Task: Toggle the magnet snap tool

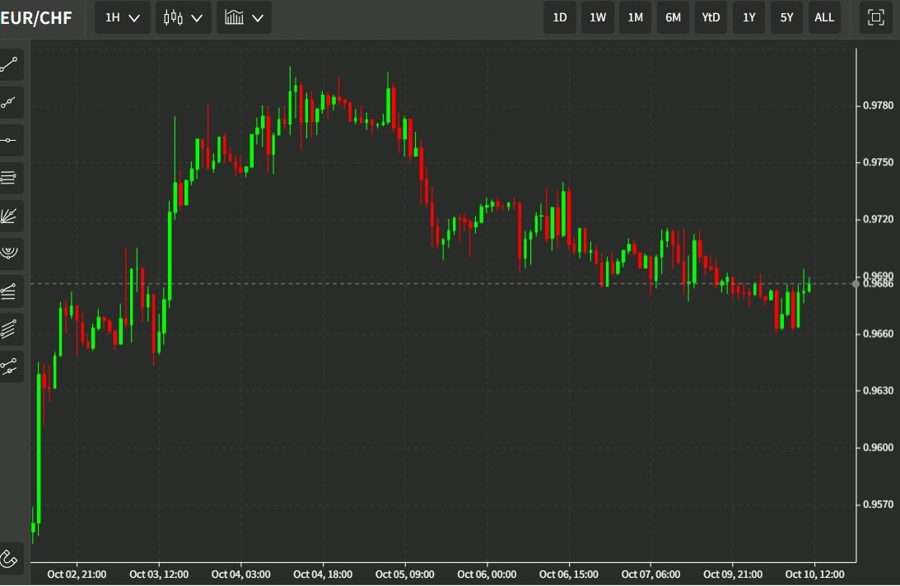Action: 10,558
